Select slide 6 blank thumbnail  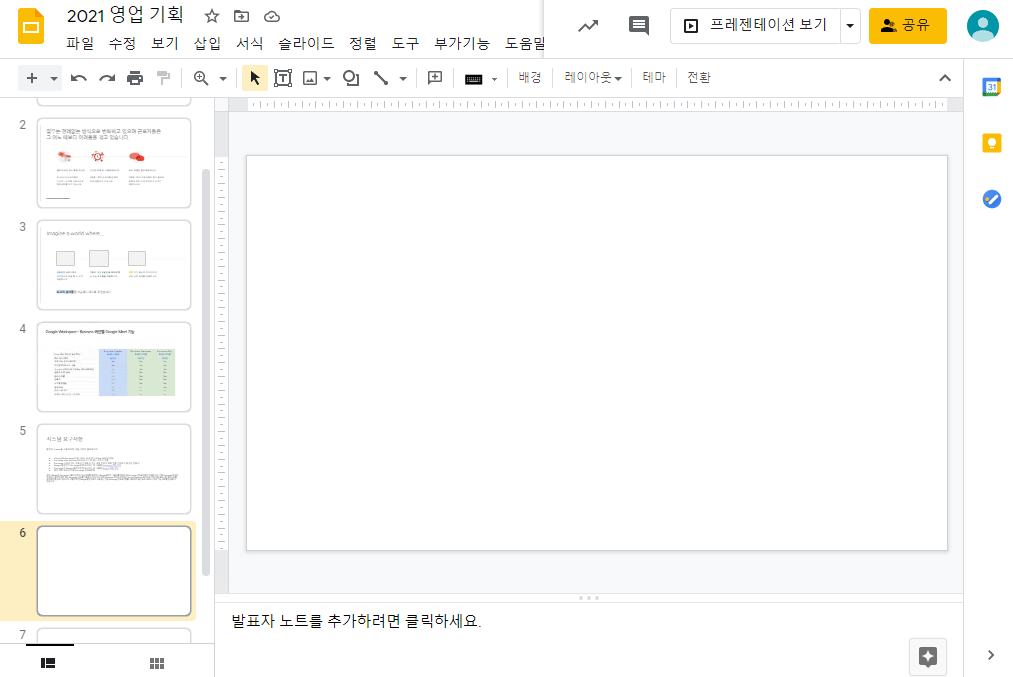pos(114,571)
